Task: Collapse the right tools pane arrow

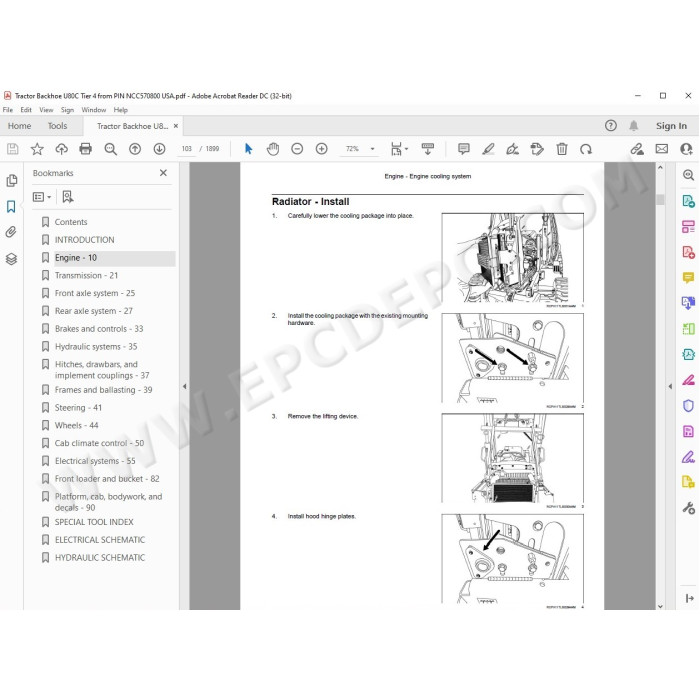Action: (x=670, y=387)
